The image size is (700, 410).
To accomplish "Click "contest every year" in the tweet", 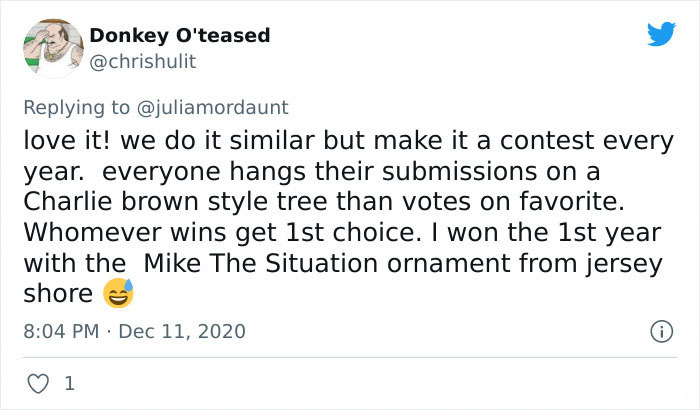I will [560, 138].
